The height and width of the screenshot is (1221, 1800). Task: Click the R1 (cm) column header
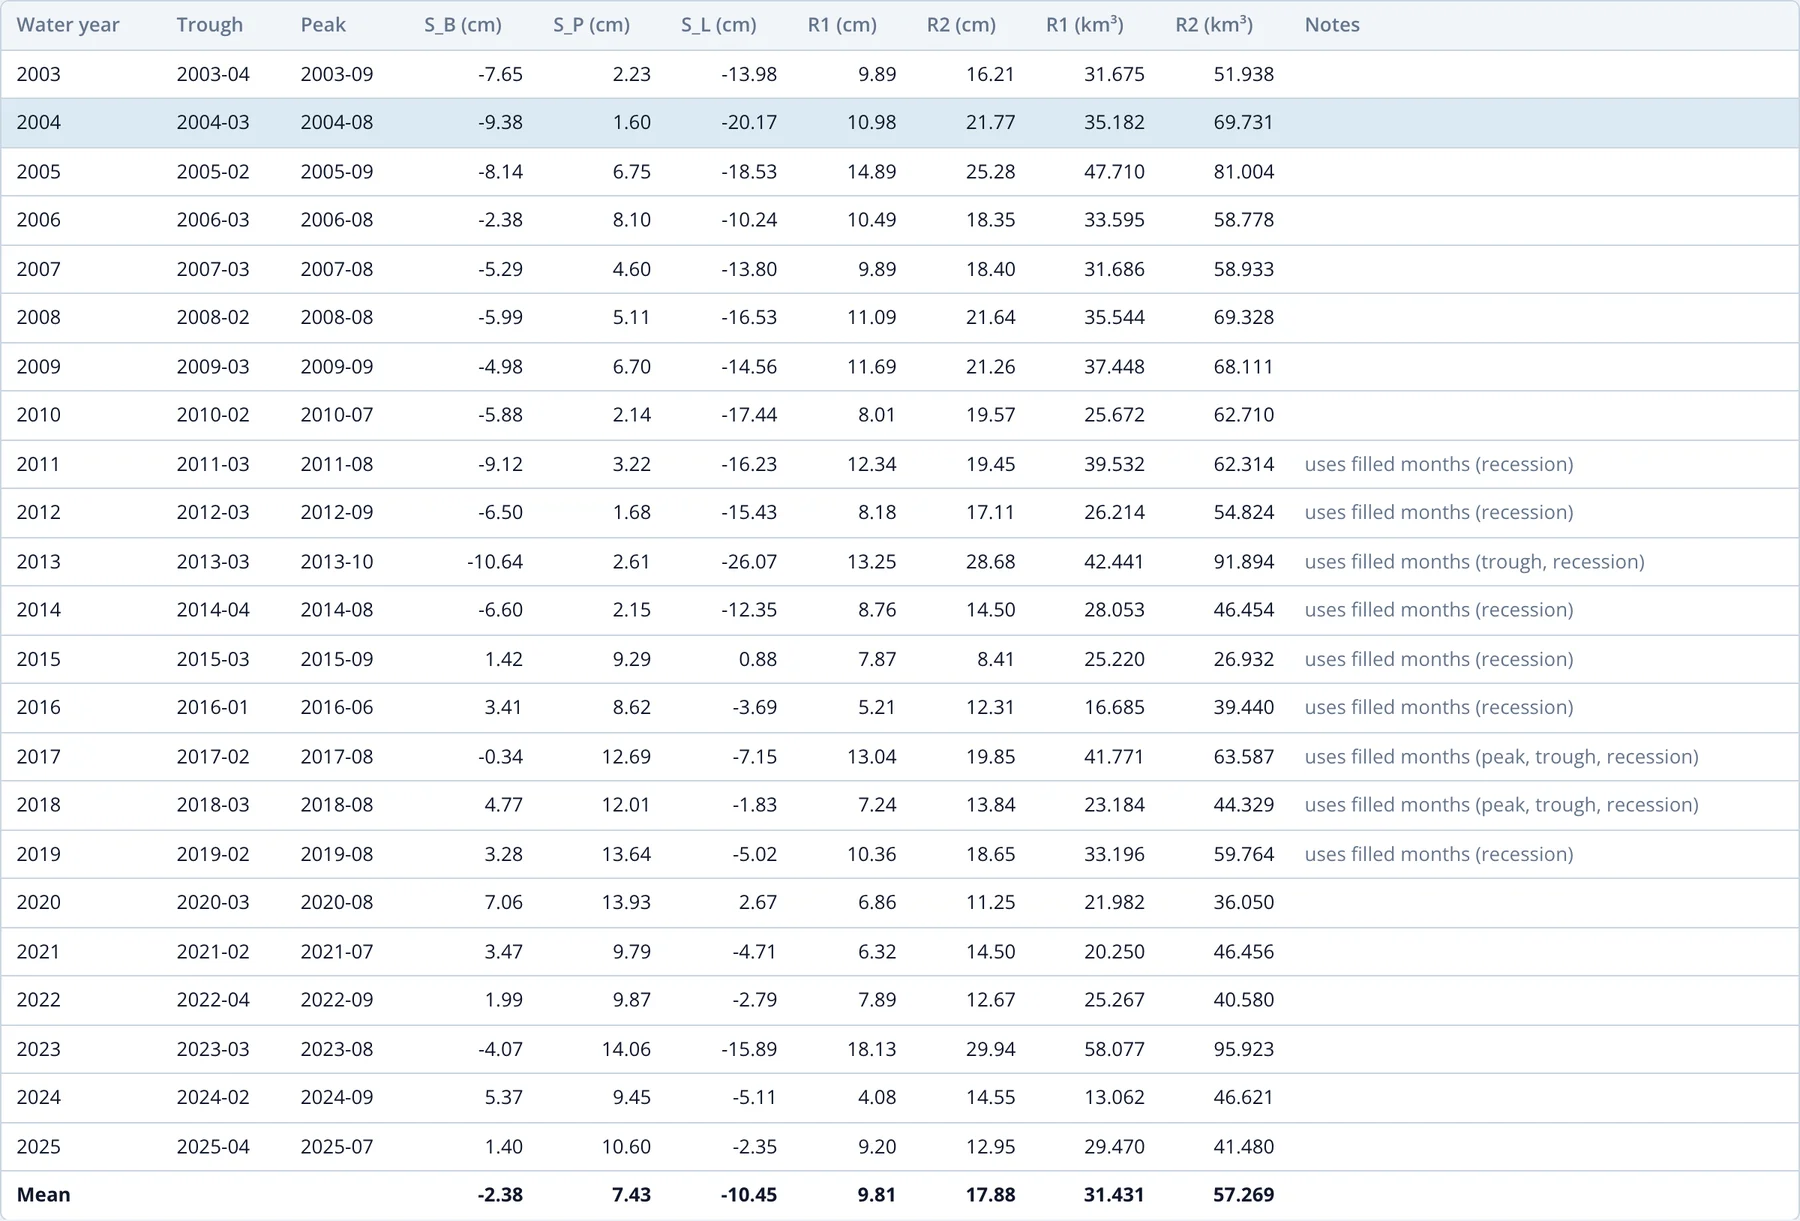point(842,25)
